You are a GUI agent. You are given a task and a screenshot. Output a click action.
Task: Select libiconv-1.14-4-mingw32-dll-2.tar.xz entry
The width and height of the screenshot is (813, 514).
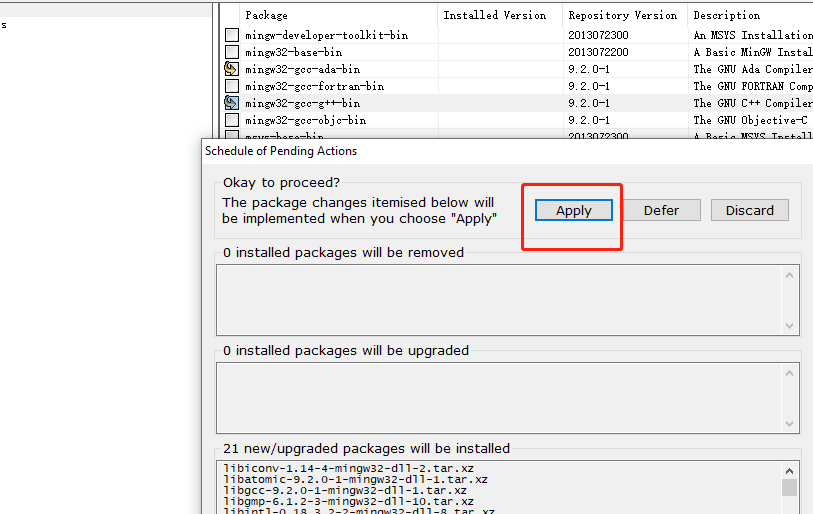[348, 468]
